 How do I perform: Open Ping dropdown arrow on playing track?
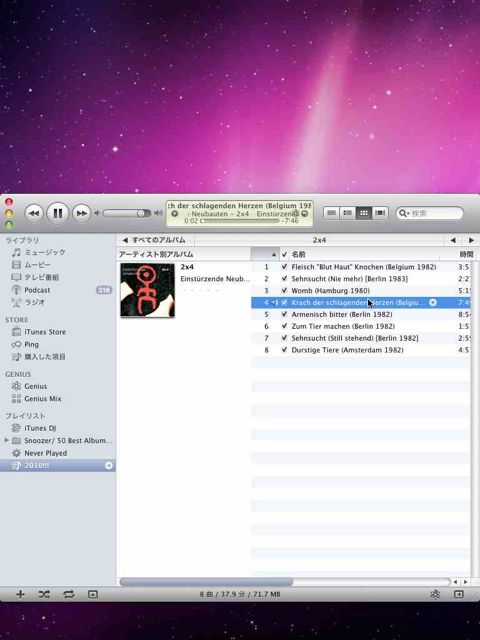[x=433, y=302]
